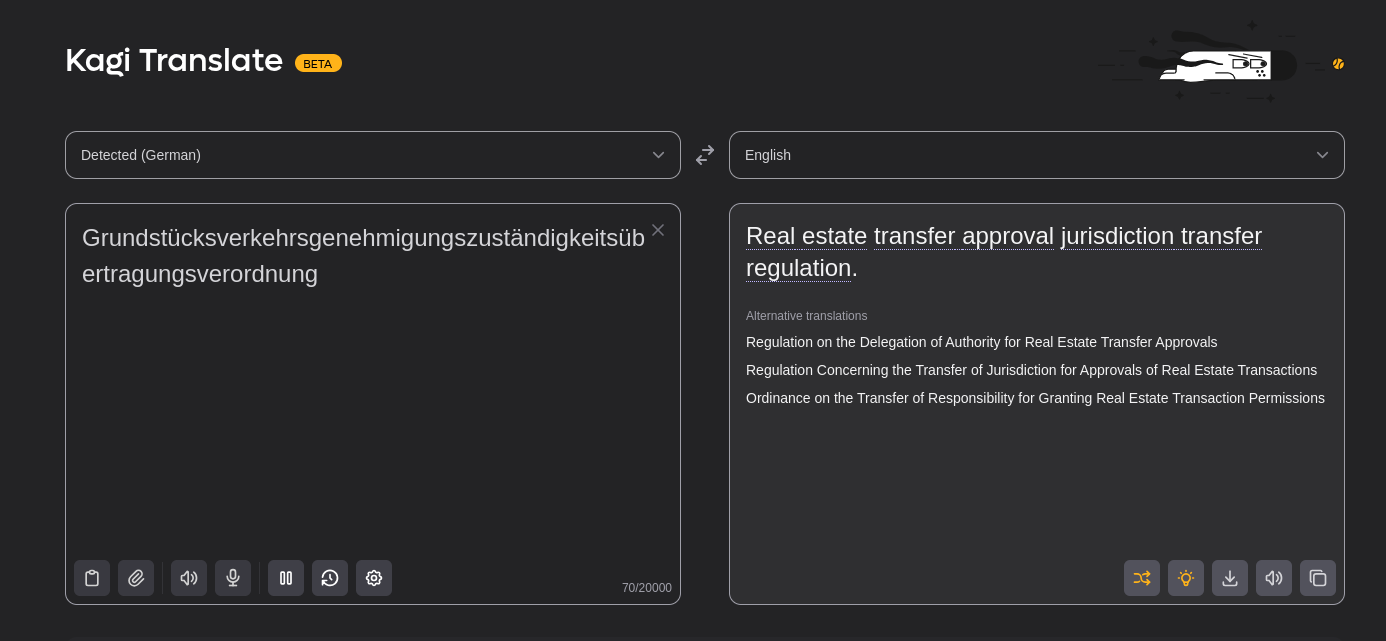Start voice input with microphone icon
Image resolution: width=1386 pixels, height=641 pixels.
click(x=233, y=578)
